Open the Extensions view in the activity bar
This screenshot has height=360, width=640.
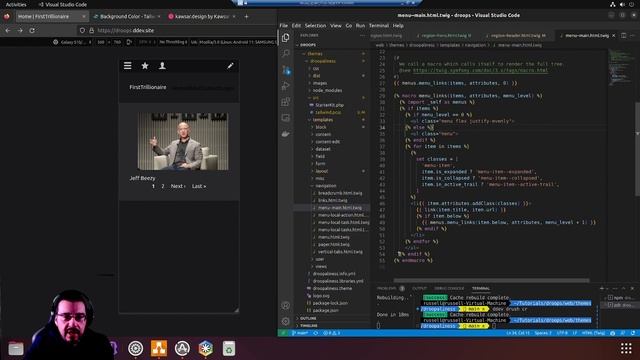point(286,102)
